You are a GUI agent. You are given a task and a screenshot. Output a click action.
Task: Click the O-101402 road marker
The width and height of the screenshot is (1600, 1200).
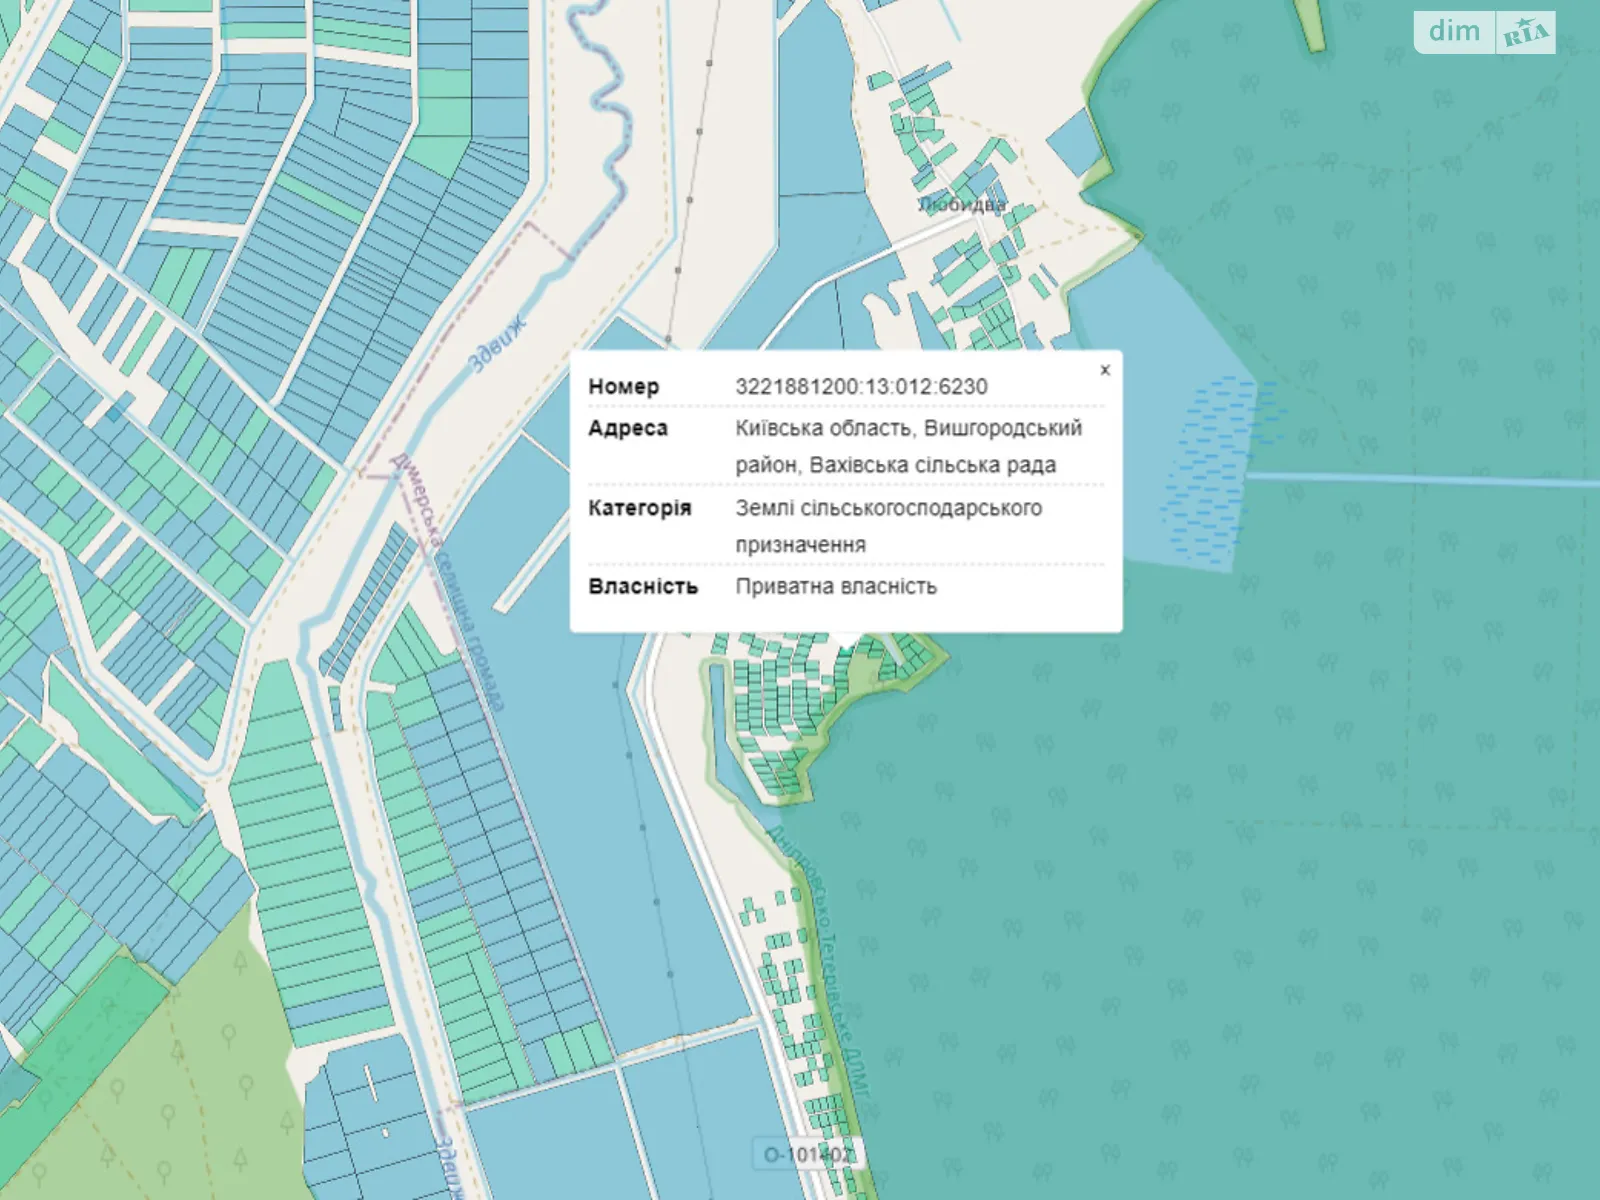[807, 1154]
